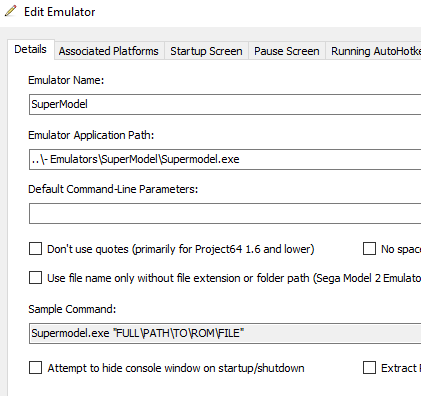This screenshot has width=421, height=396.
Task: Open the Startup Screen tab
Action: pos(206,51)
